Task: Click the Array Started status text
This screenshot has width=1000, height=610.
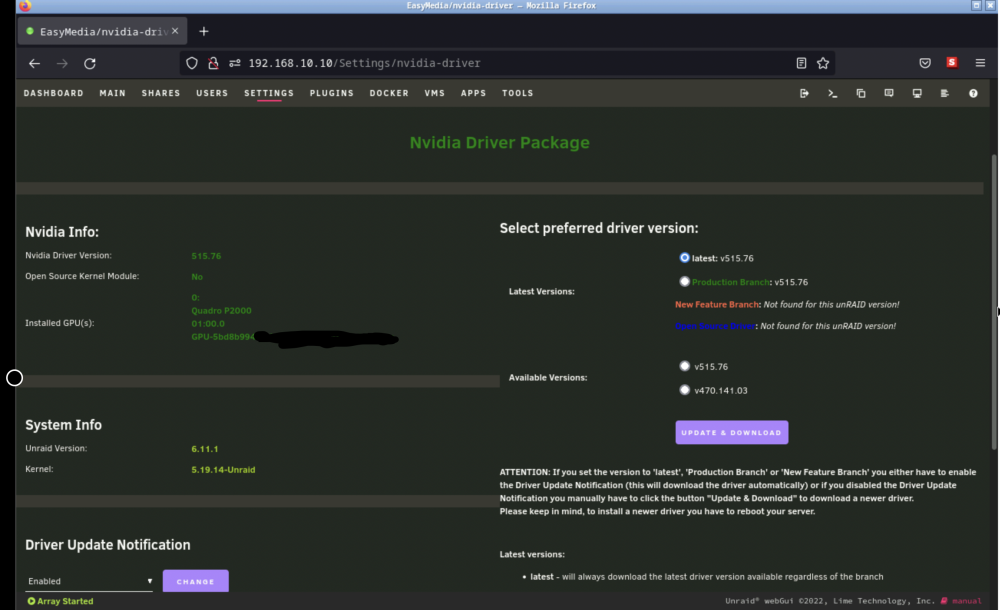Action: coord(65,601)
